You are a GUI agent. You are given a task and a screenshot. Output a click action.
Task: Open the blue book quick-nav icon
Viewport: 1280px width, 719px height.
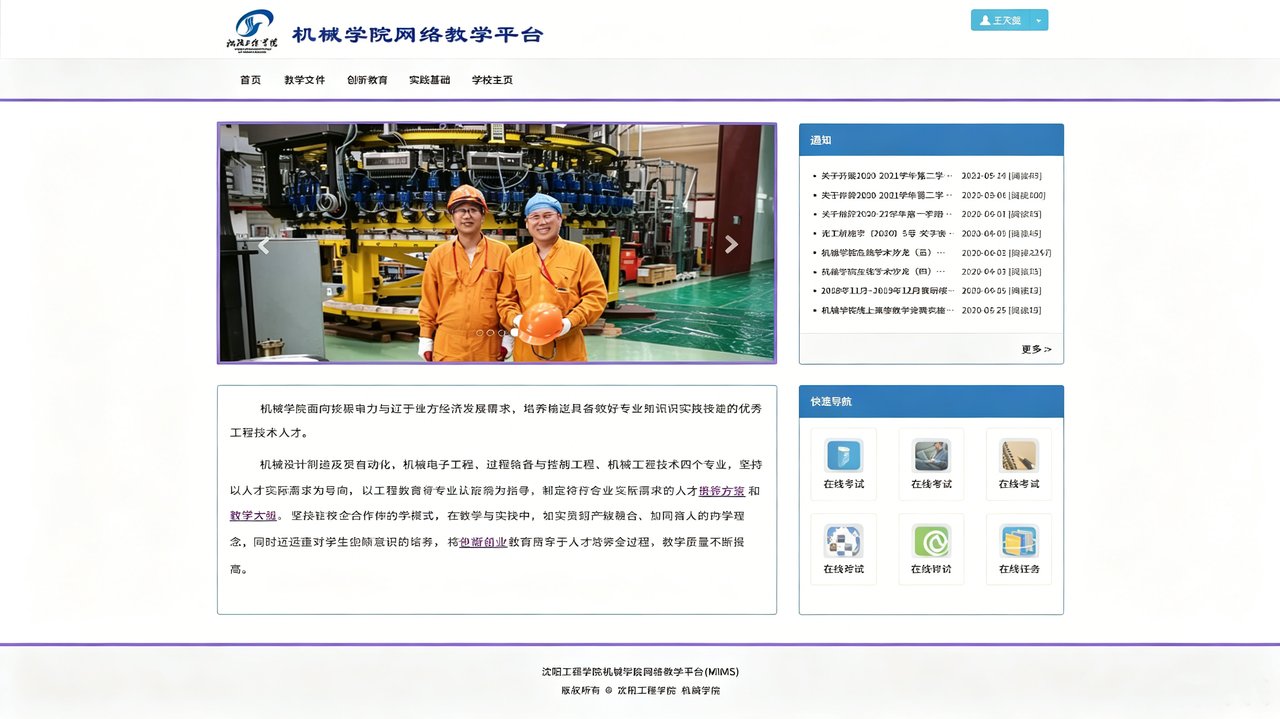point(844,456)
